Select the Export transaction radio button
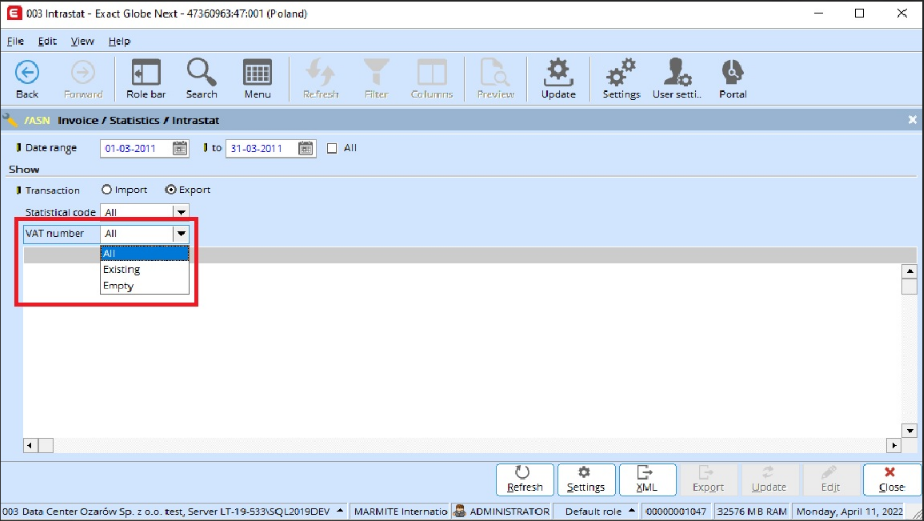The height and width of the screenshot is (521, 924). (x=170, y=190)
